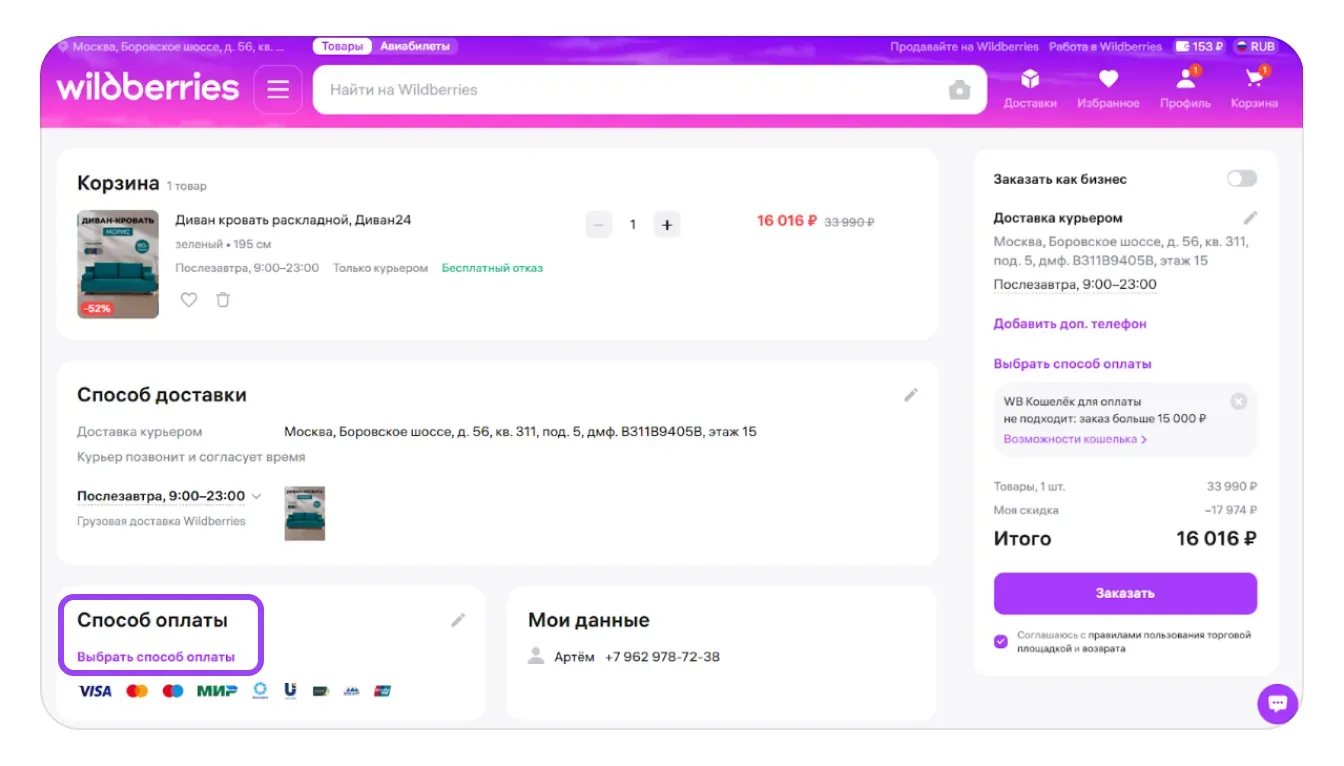
Task: Expand Послезавтра 9:00–23:00 delivery time dropdown
Action: coord(257,496)
